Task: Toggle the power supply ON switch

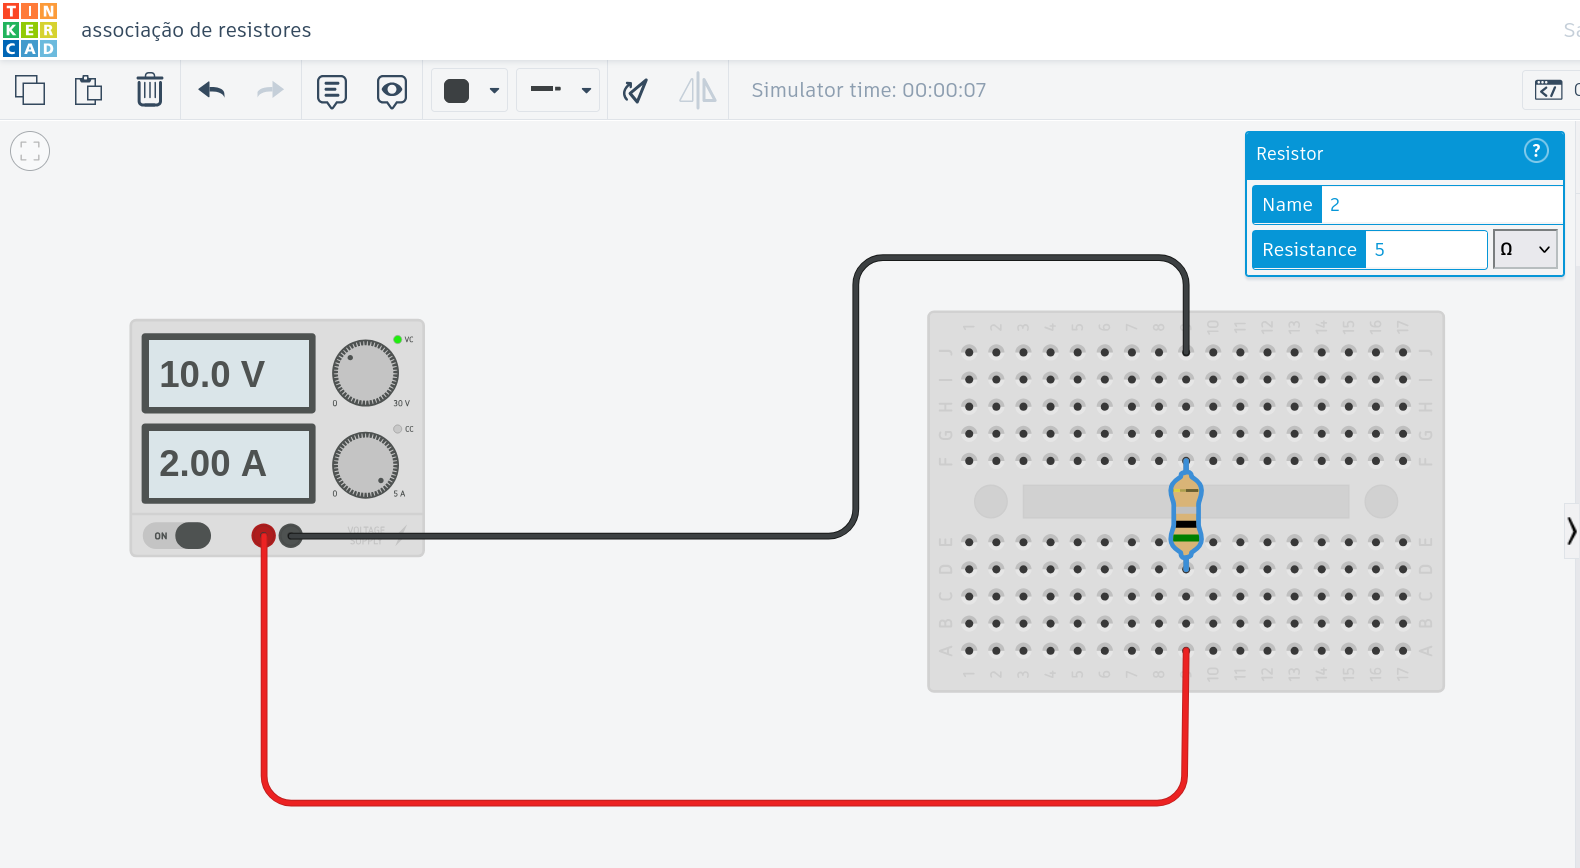Action: tap(177, 536)
